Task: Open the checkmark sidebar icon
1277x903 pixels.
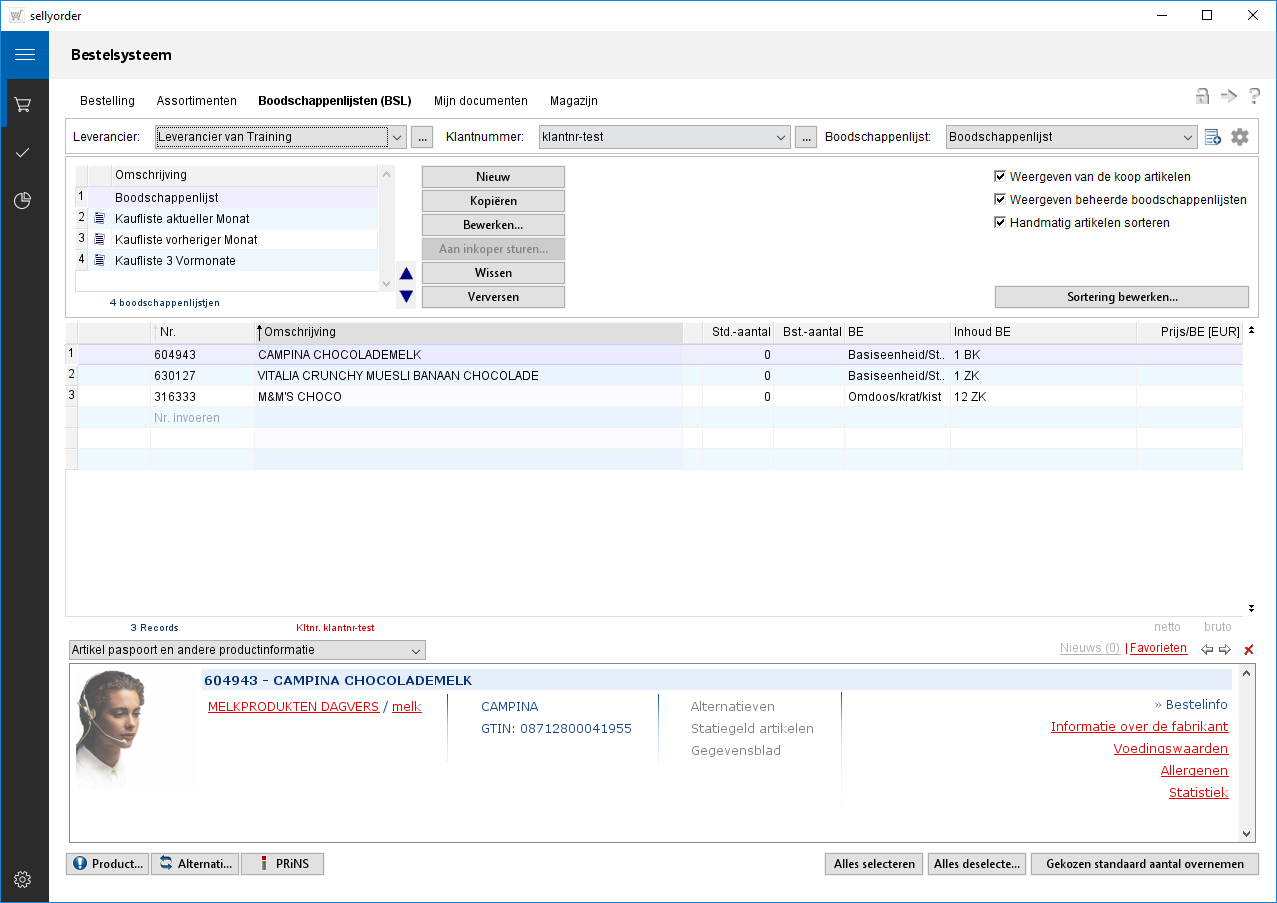Action: tap(24, 152)
